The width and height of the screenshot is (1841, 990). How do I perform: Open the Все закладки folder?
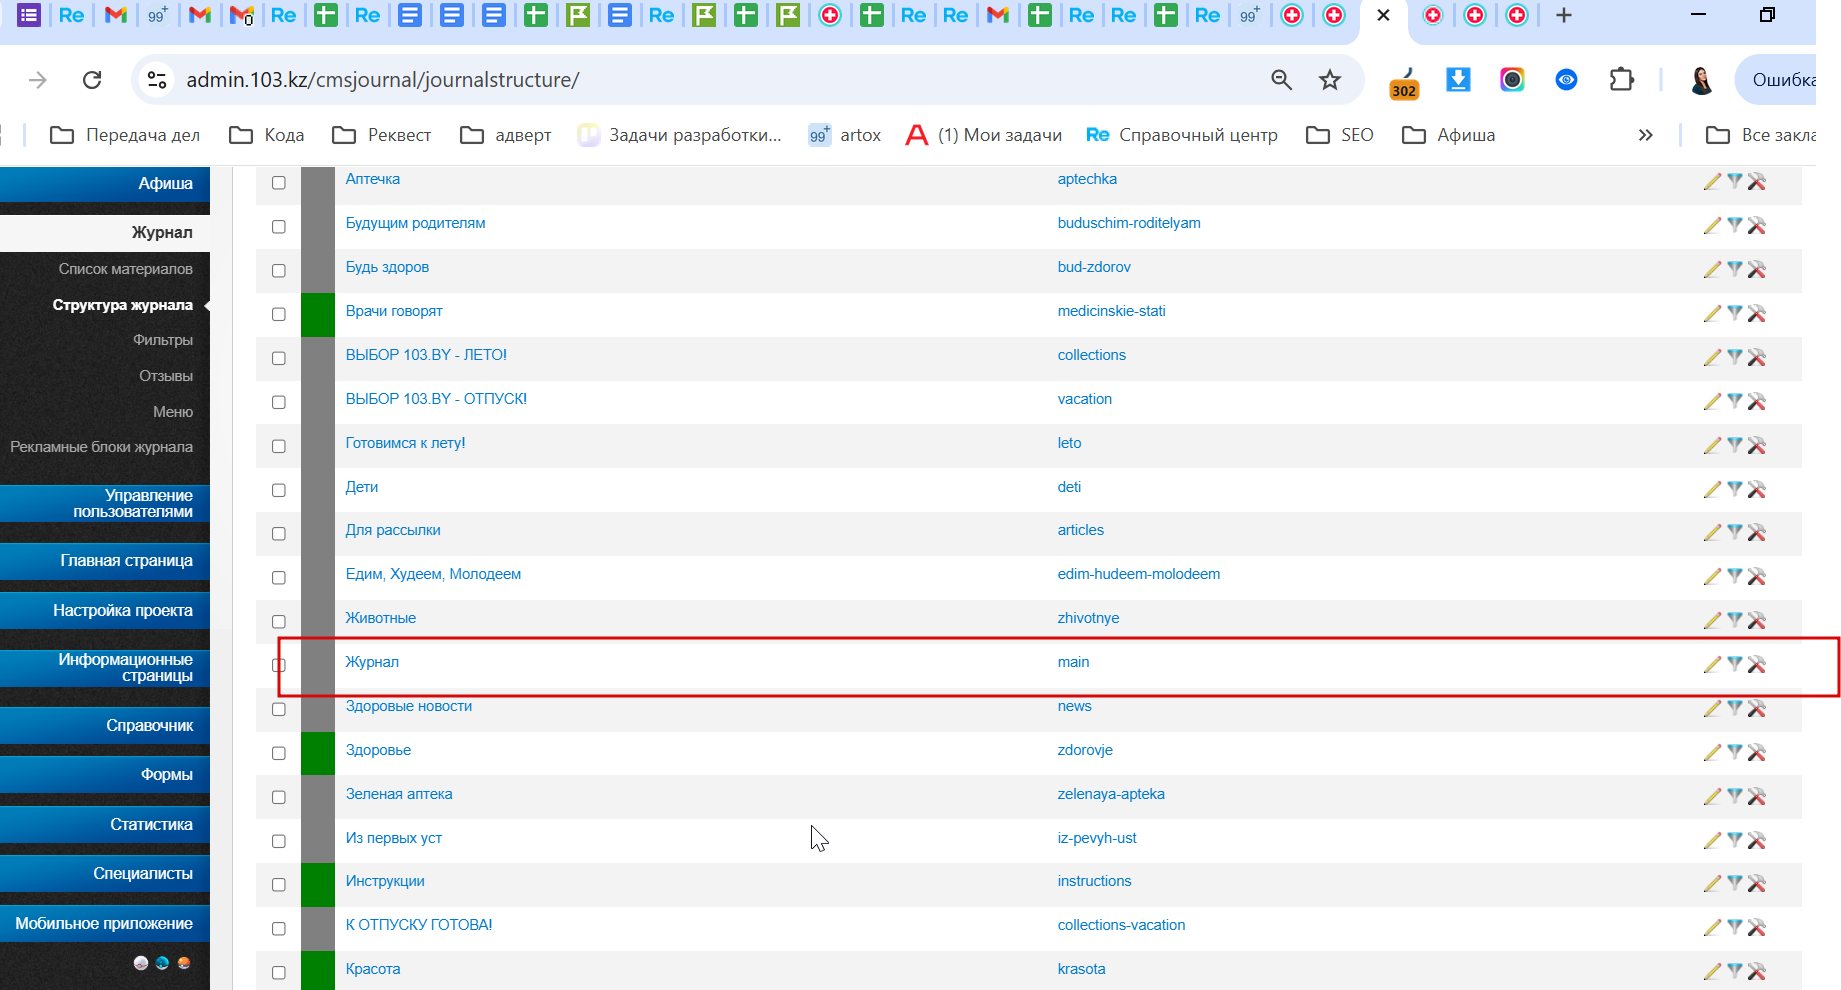coord(1760,135)
